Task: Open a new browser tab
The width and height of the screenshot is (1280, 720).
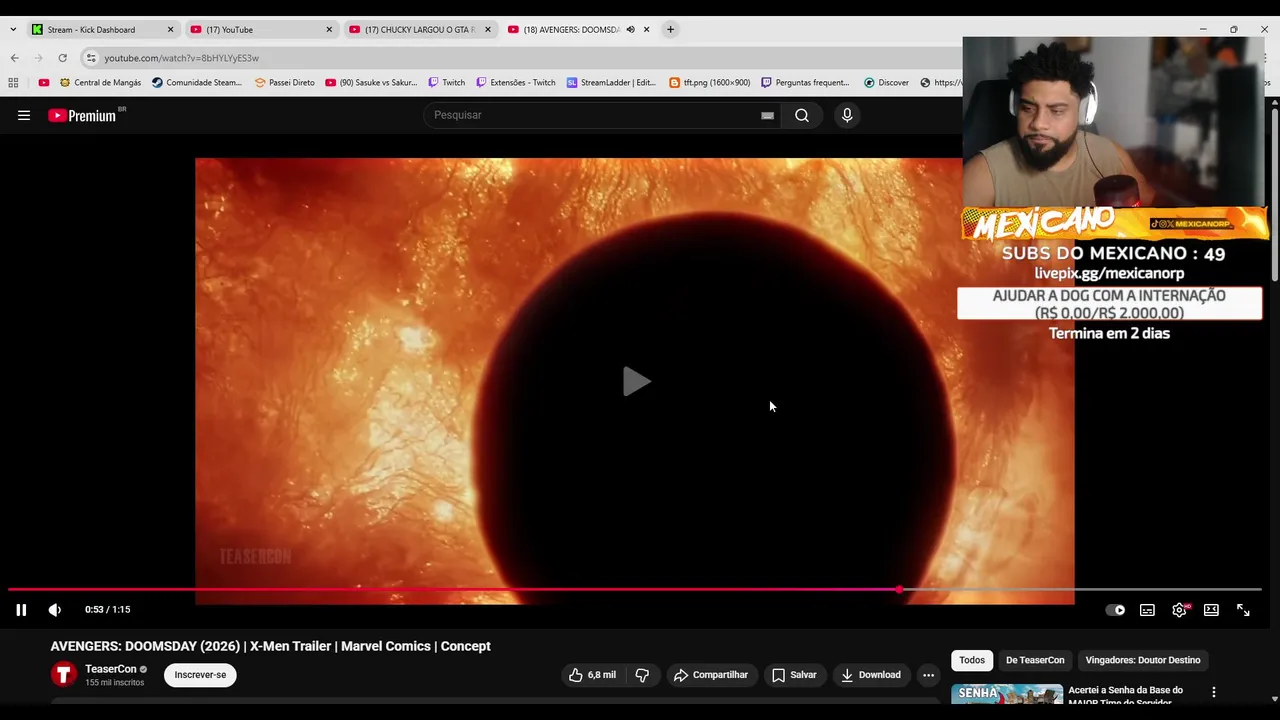Action: click(x=670, y=30)
